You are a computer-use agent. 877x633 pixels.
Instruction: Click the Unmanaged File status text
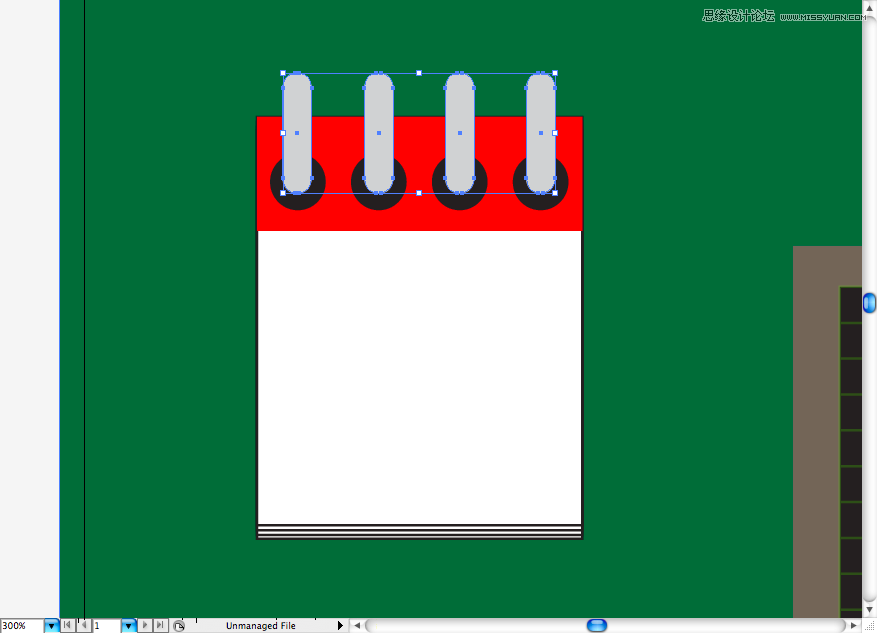261,626
